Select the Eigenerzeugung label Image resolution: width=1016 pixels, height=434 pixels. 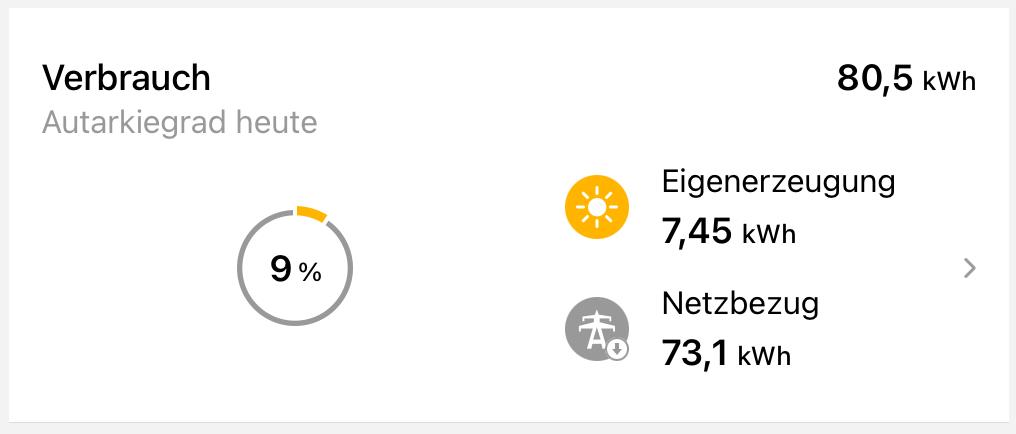click(x=778, y=183)
